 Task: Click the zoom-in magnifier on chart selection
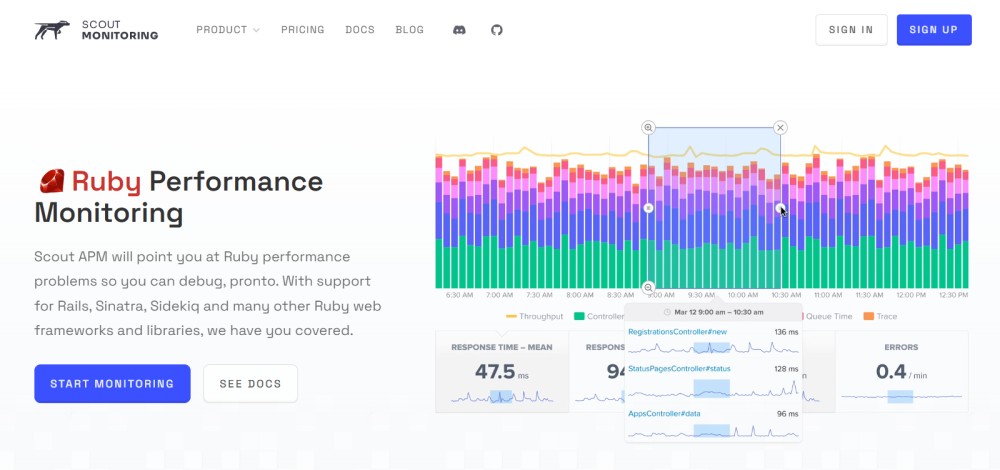pos(648,128)
